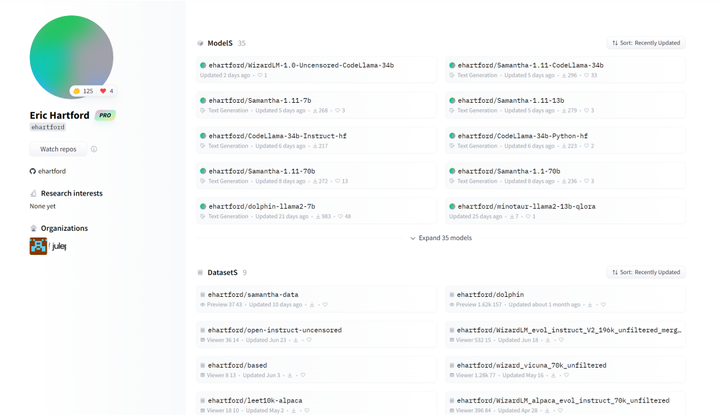Click the Models cube icon
Screen dimensions: 720x415
(200, 43)
